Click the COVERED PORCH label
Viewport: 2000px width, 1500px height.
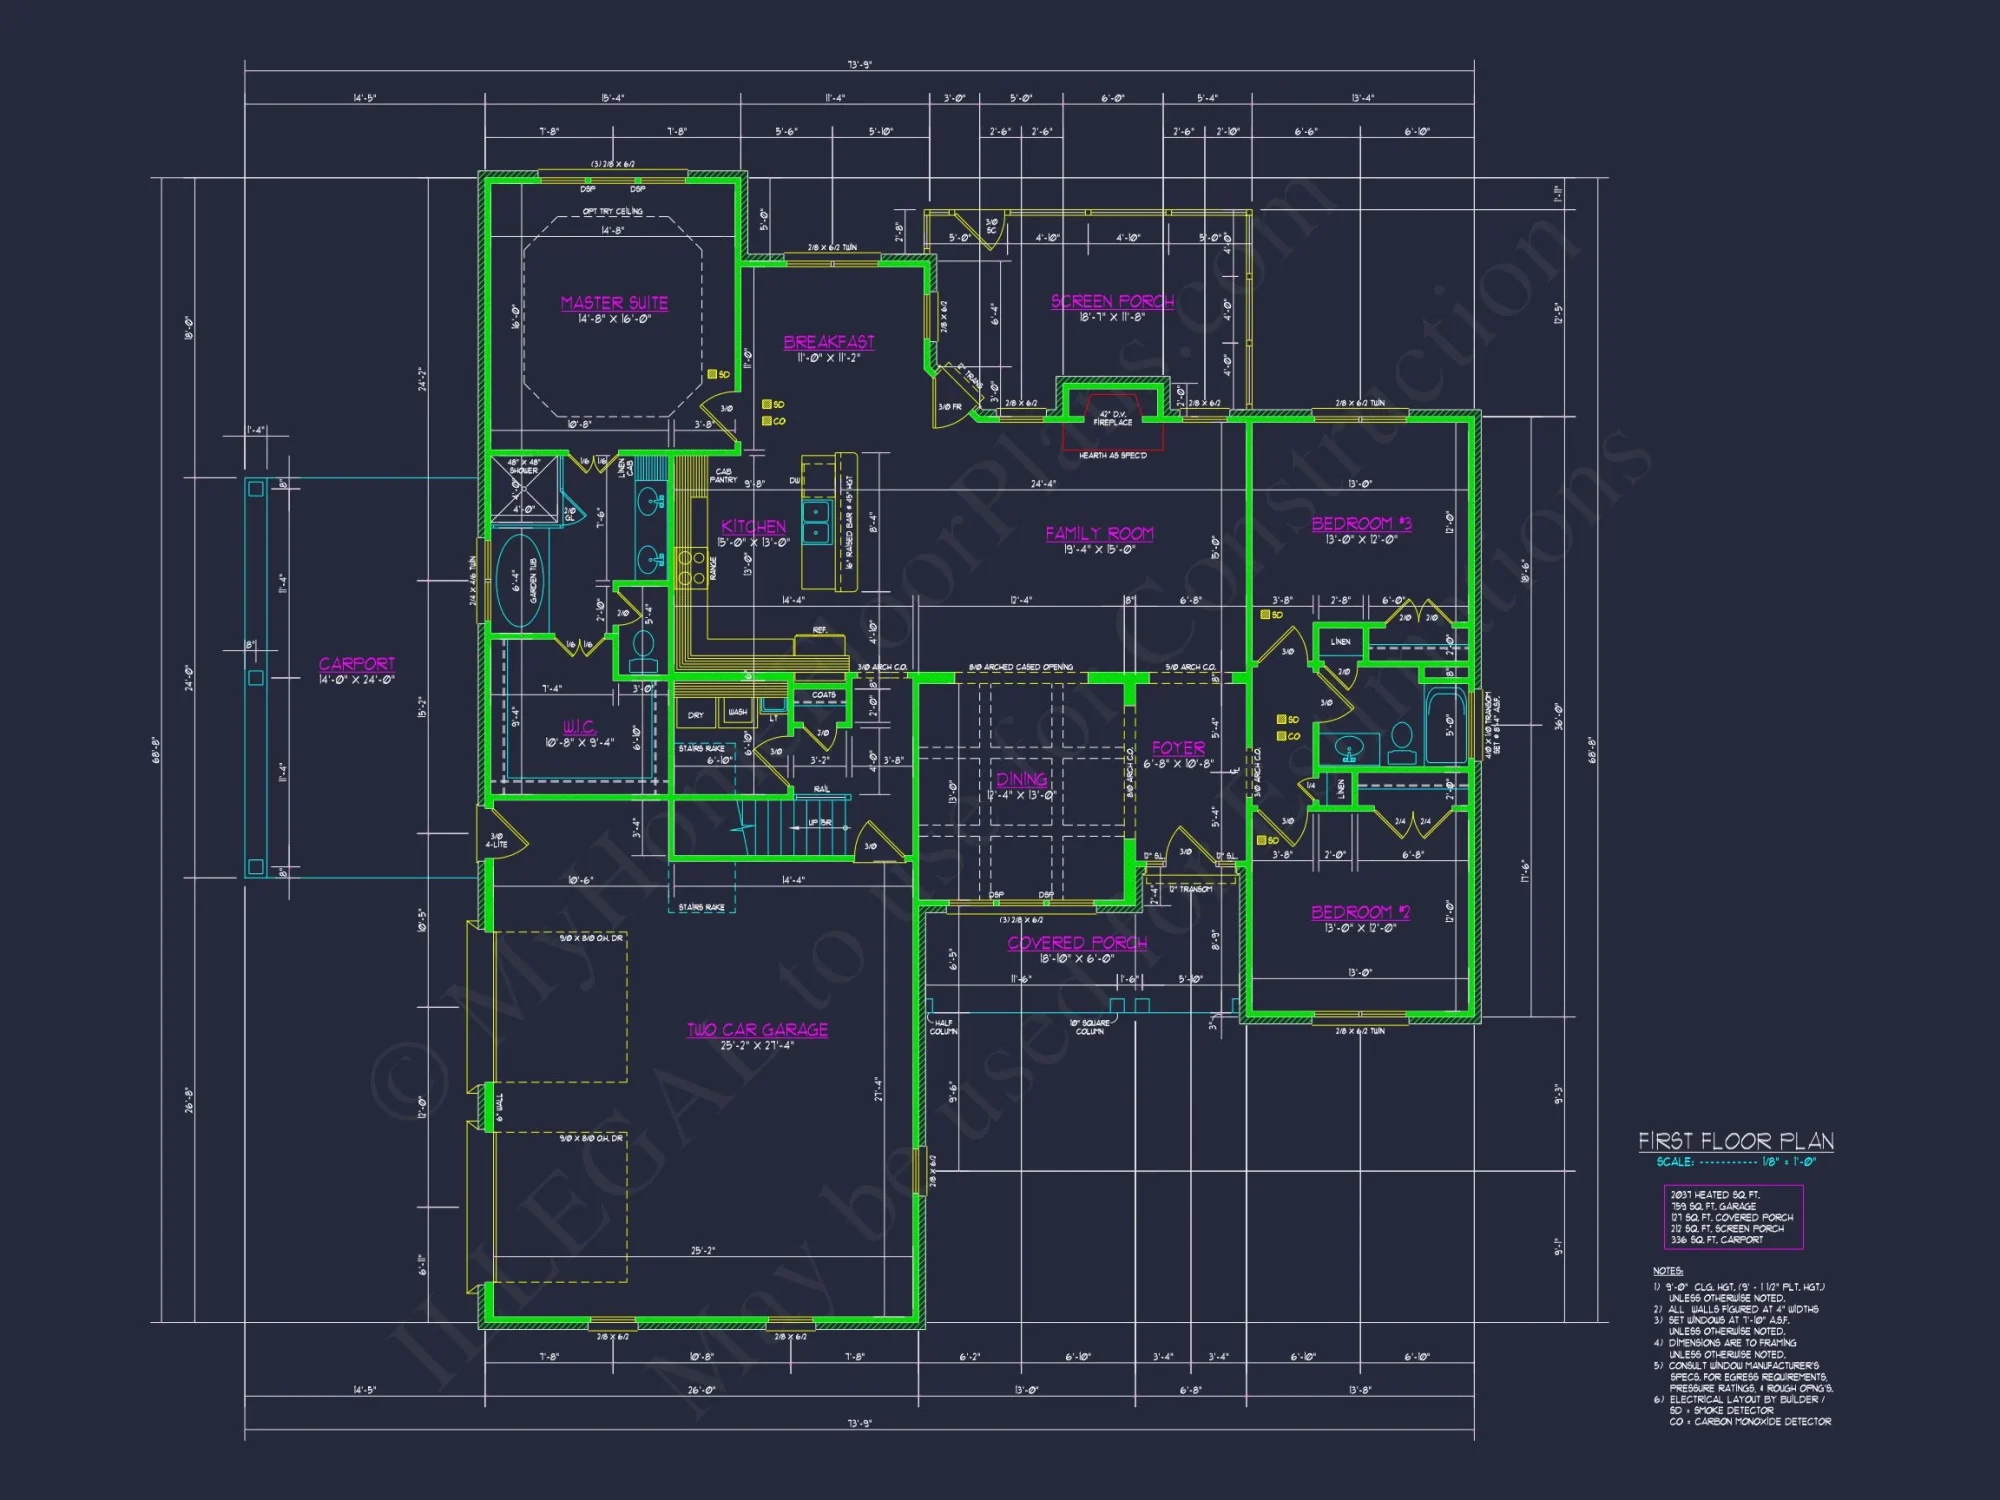pos(1077,943)
